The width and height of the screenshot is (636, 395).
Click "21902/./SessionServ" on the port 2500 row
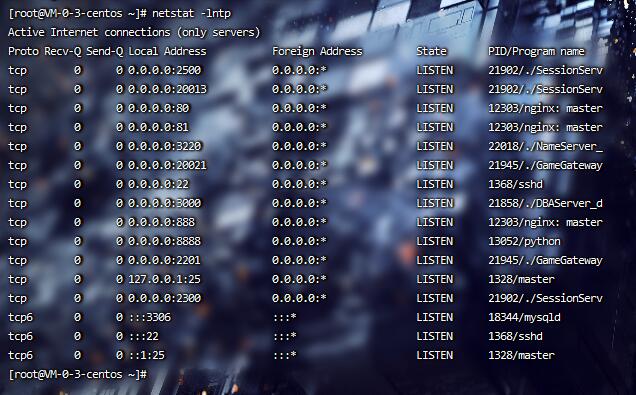[x=546, y=70]
